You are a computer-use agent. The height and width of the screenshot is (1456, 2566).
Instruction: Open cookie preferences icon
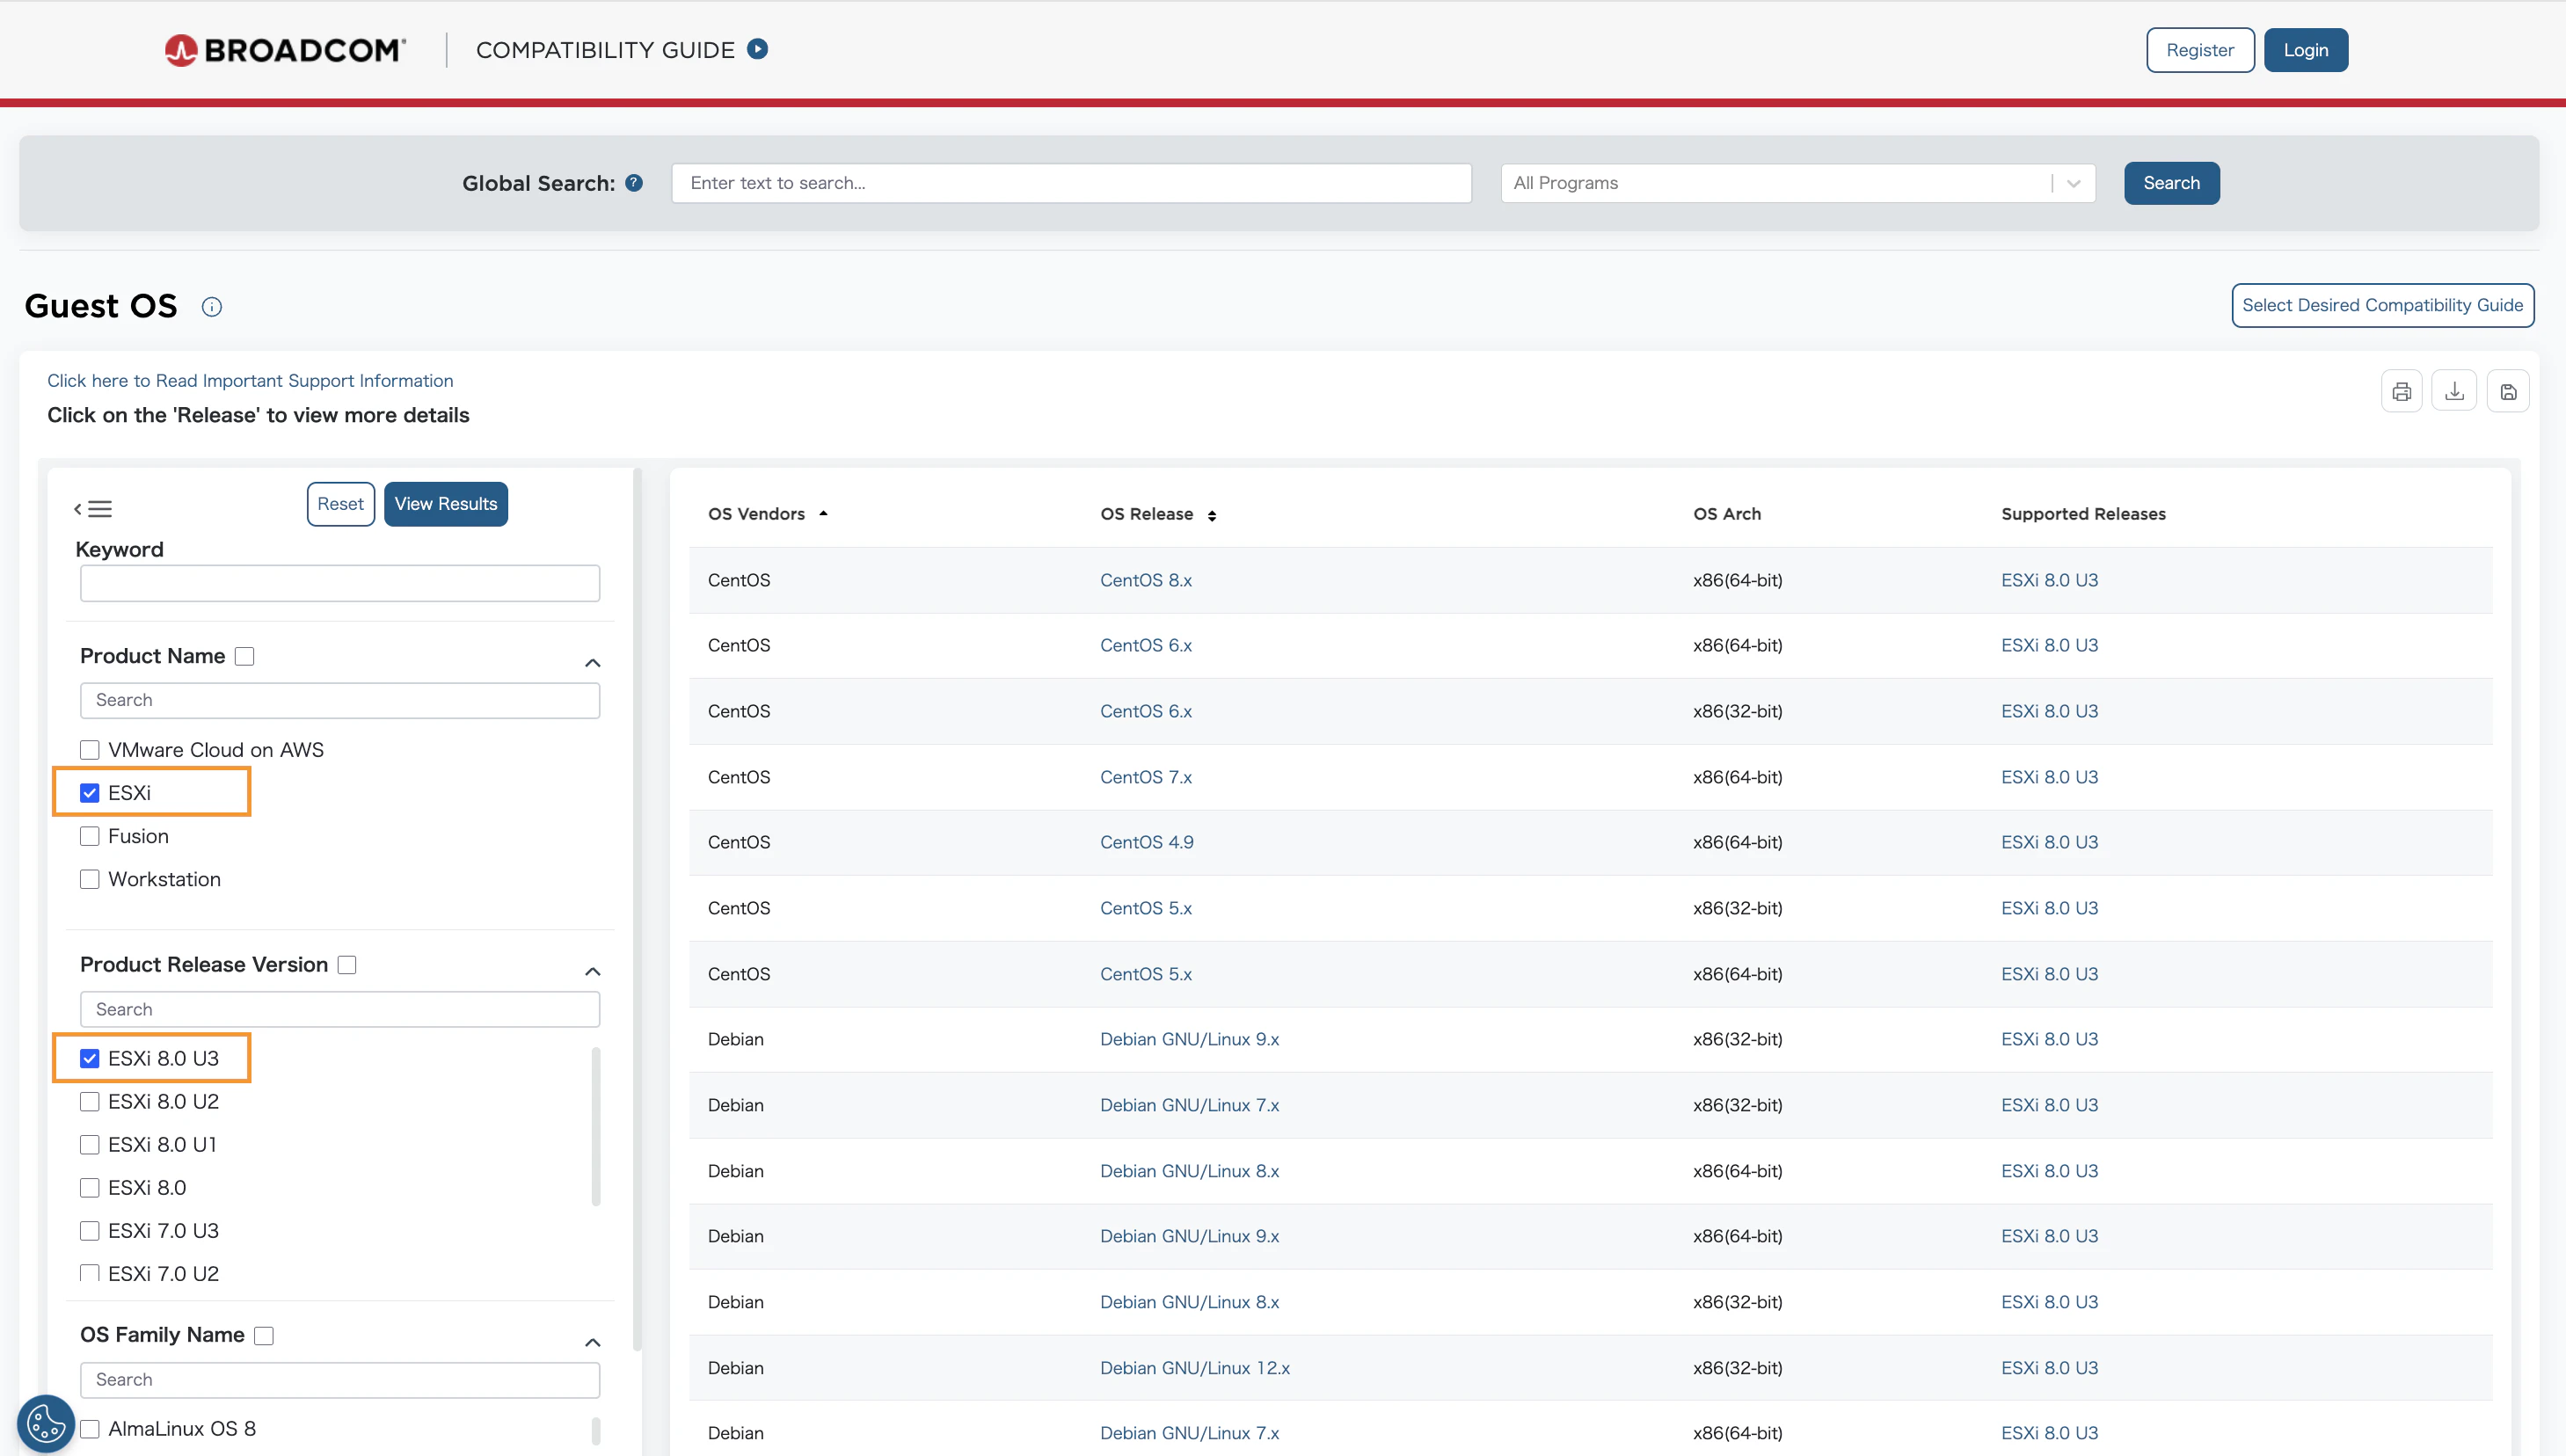click(46, 1423)
